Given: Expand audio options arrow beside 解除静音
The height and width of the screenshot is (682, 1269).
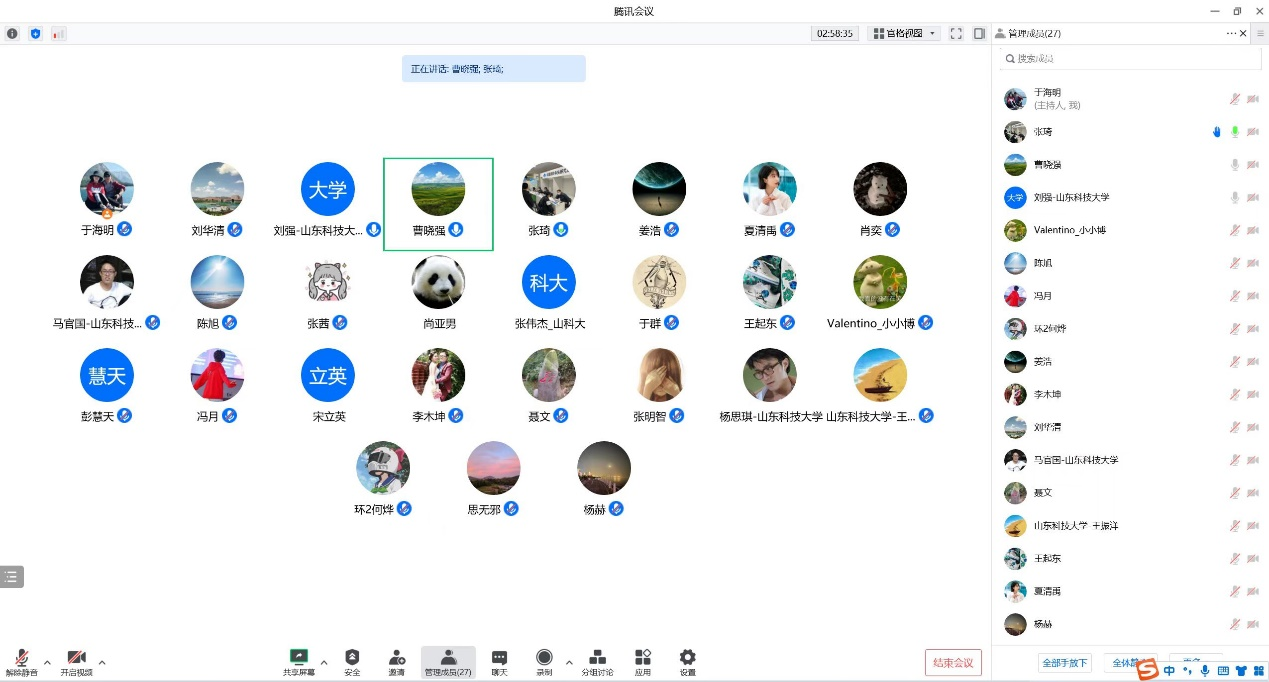Looking at the screenshot, I should coord(47,661).
